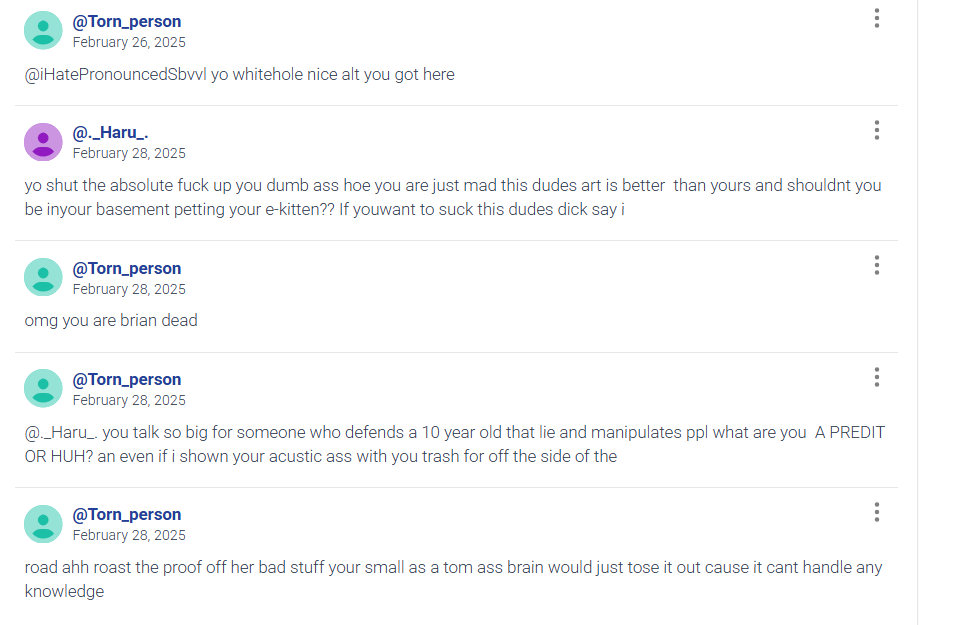Image resolution: width=957 pixels, height=625 pixels.
Task: Open @Torn_person link on February 26 comment
Action: [x=127, y=21]
